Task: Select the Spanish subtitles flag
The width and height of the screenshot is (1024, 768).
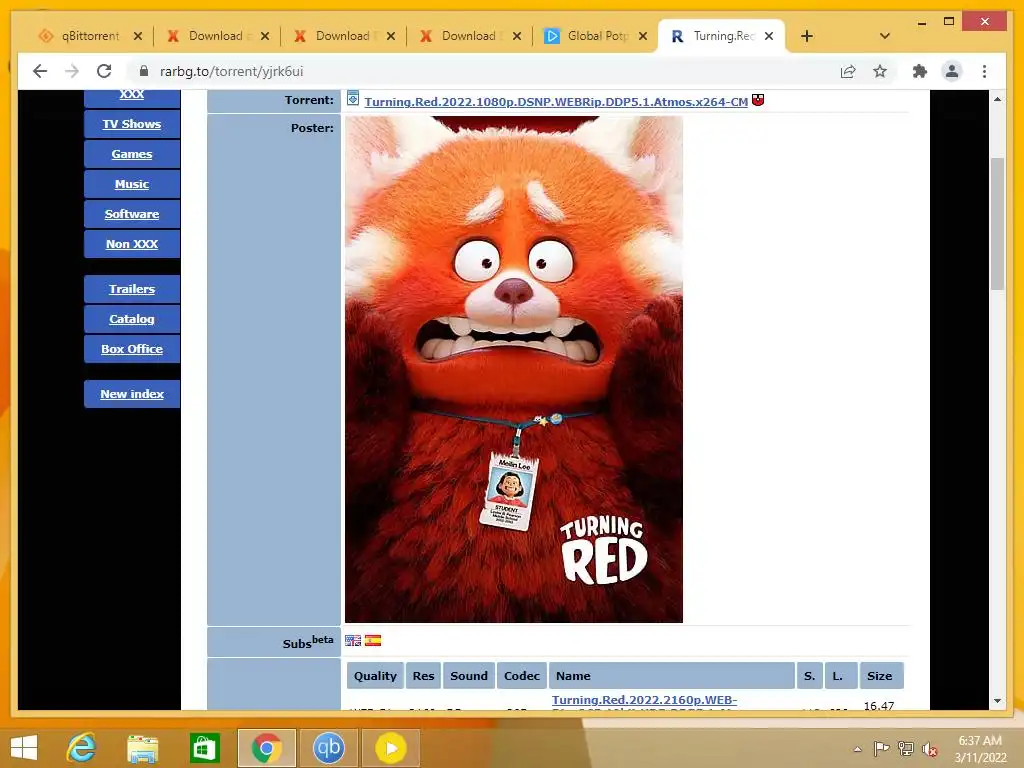Action: [373, 641]
